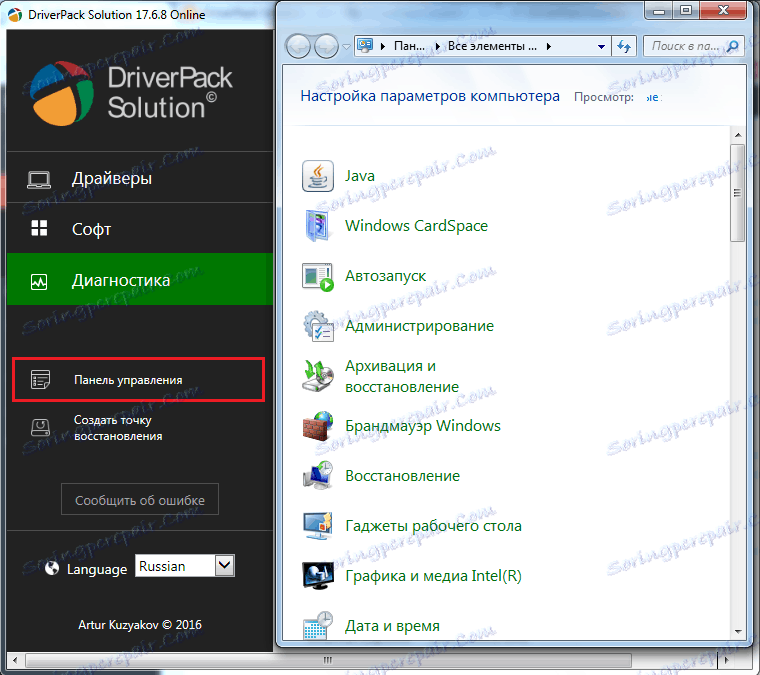Expand the arrow after Пан... breadcrumb
Viewport: 760px width, 675px height.
(438, 47)
